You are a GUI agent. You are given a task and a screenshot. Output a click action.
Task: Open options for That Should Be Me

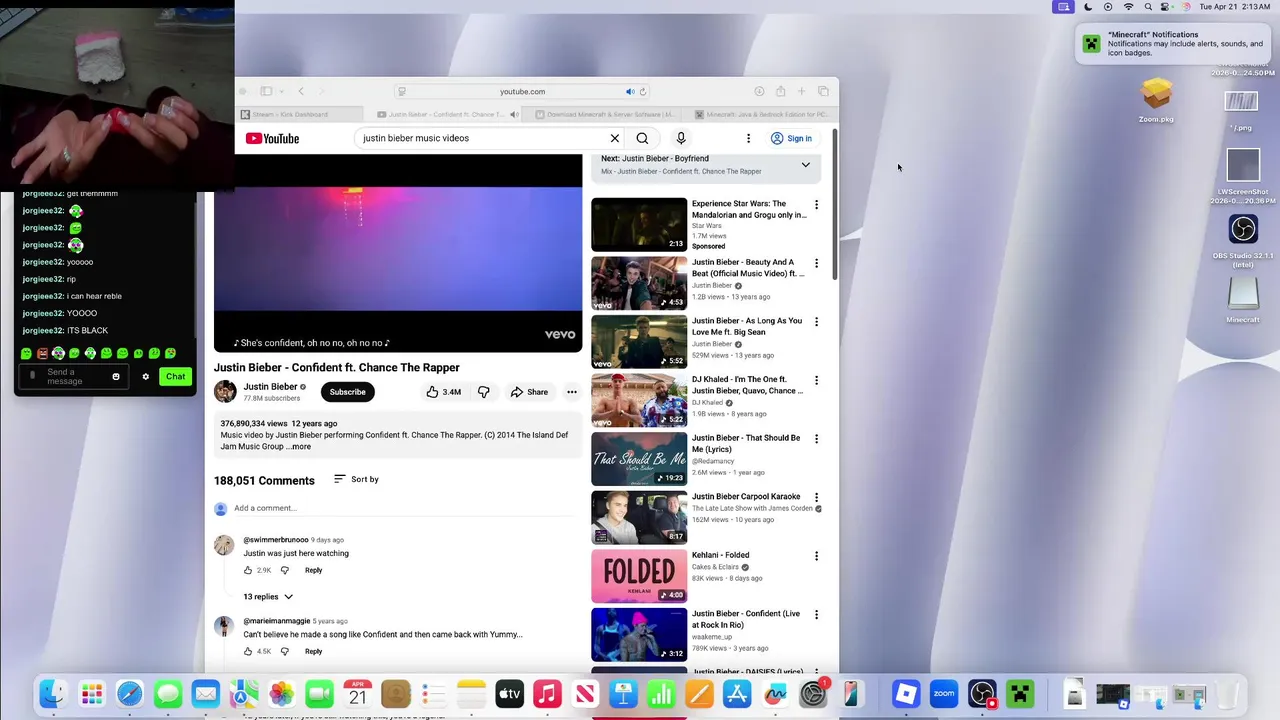coord(816,439)
